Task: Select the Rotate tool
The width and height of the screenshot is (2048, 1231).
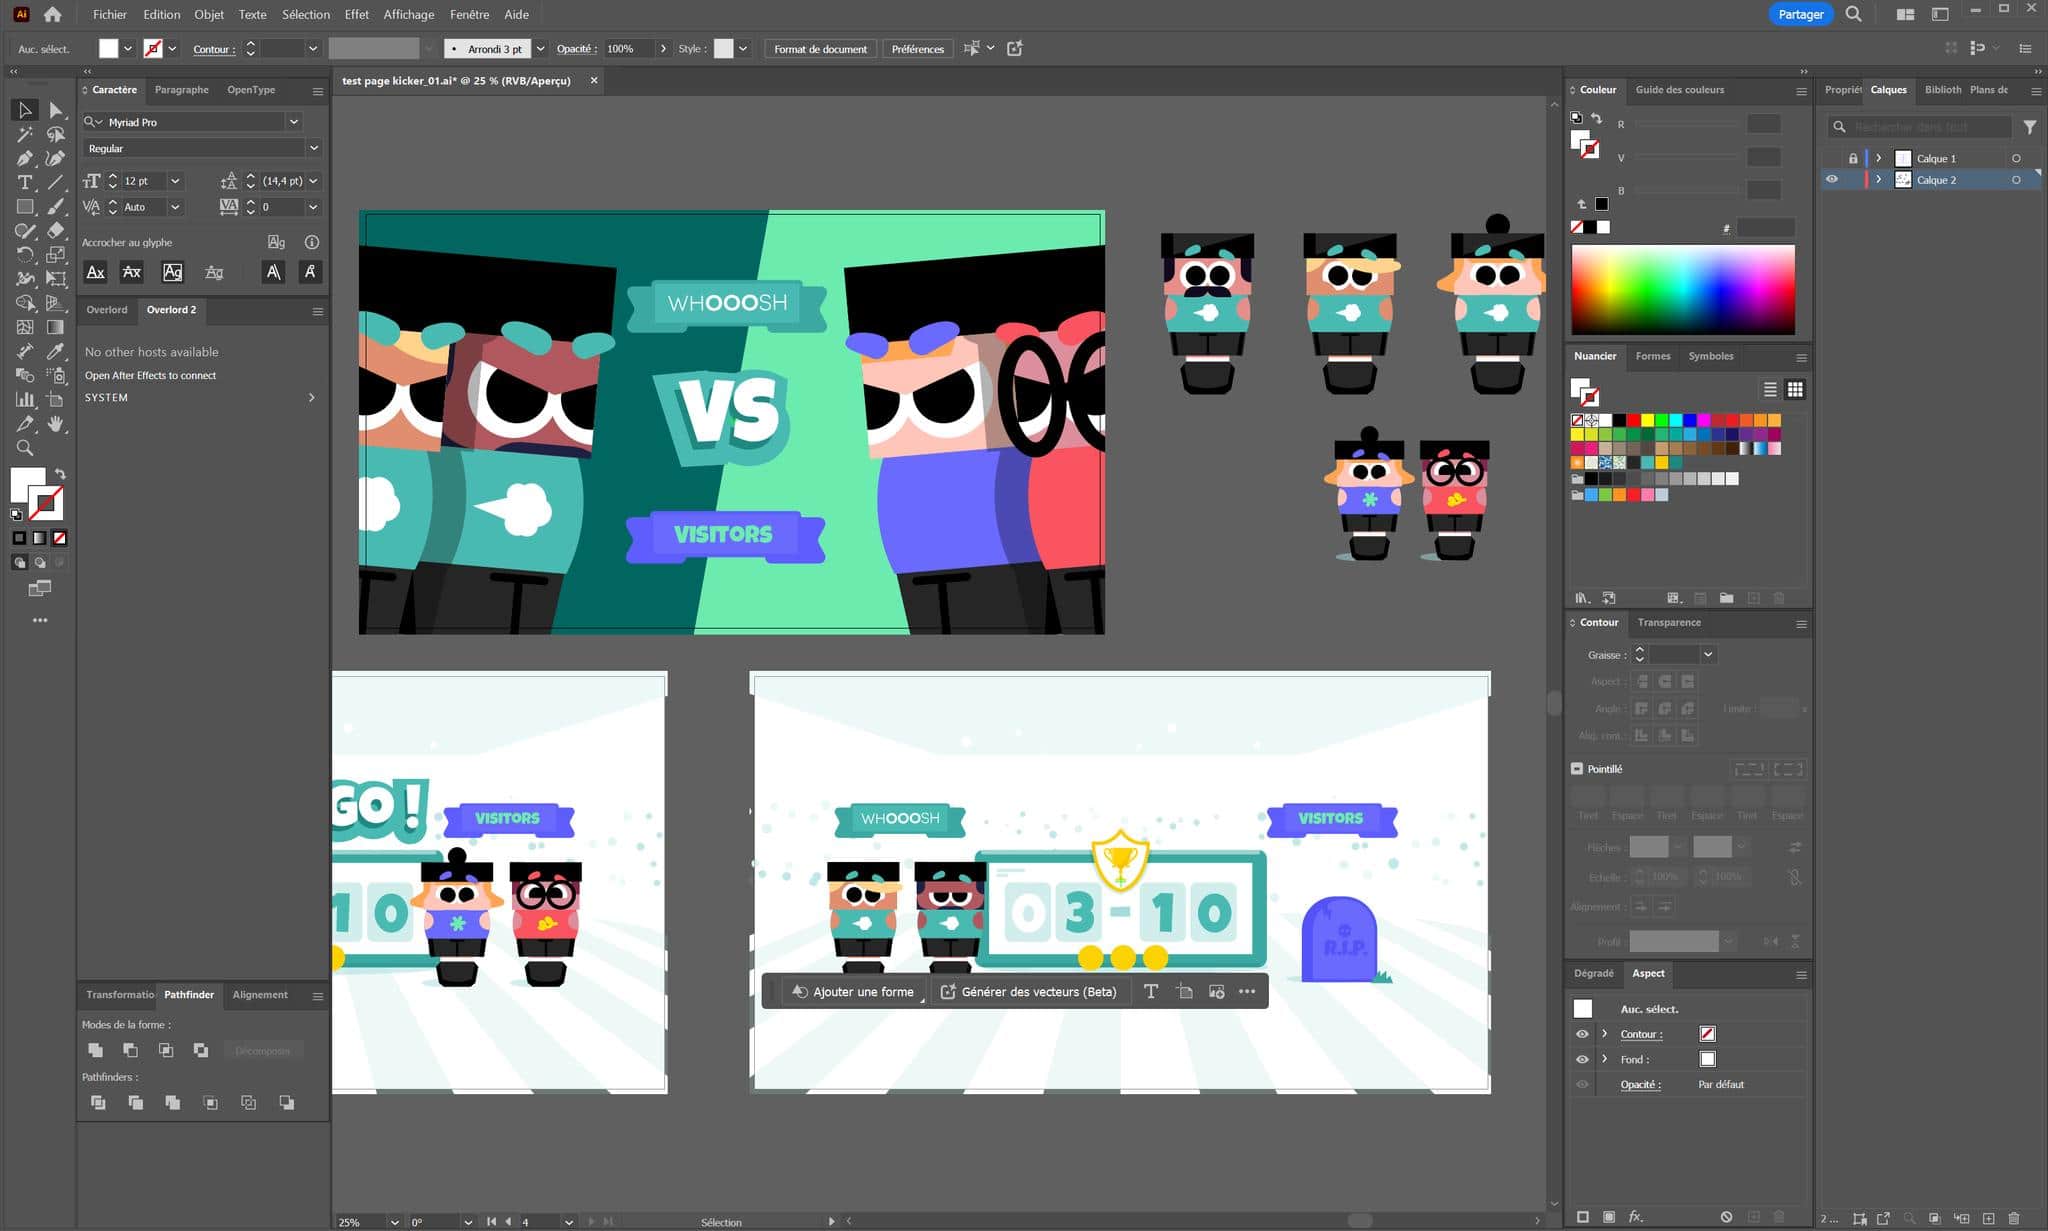Action: (24, 254)
